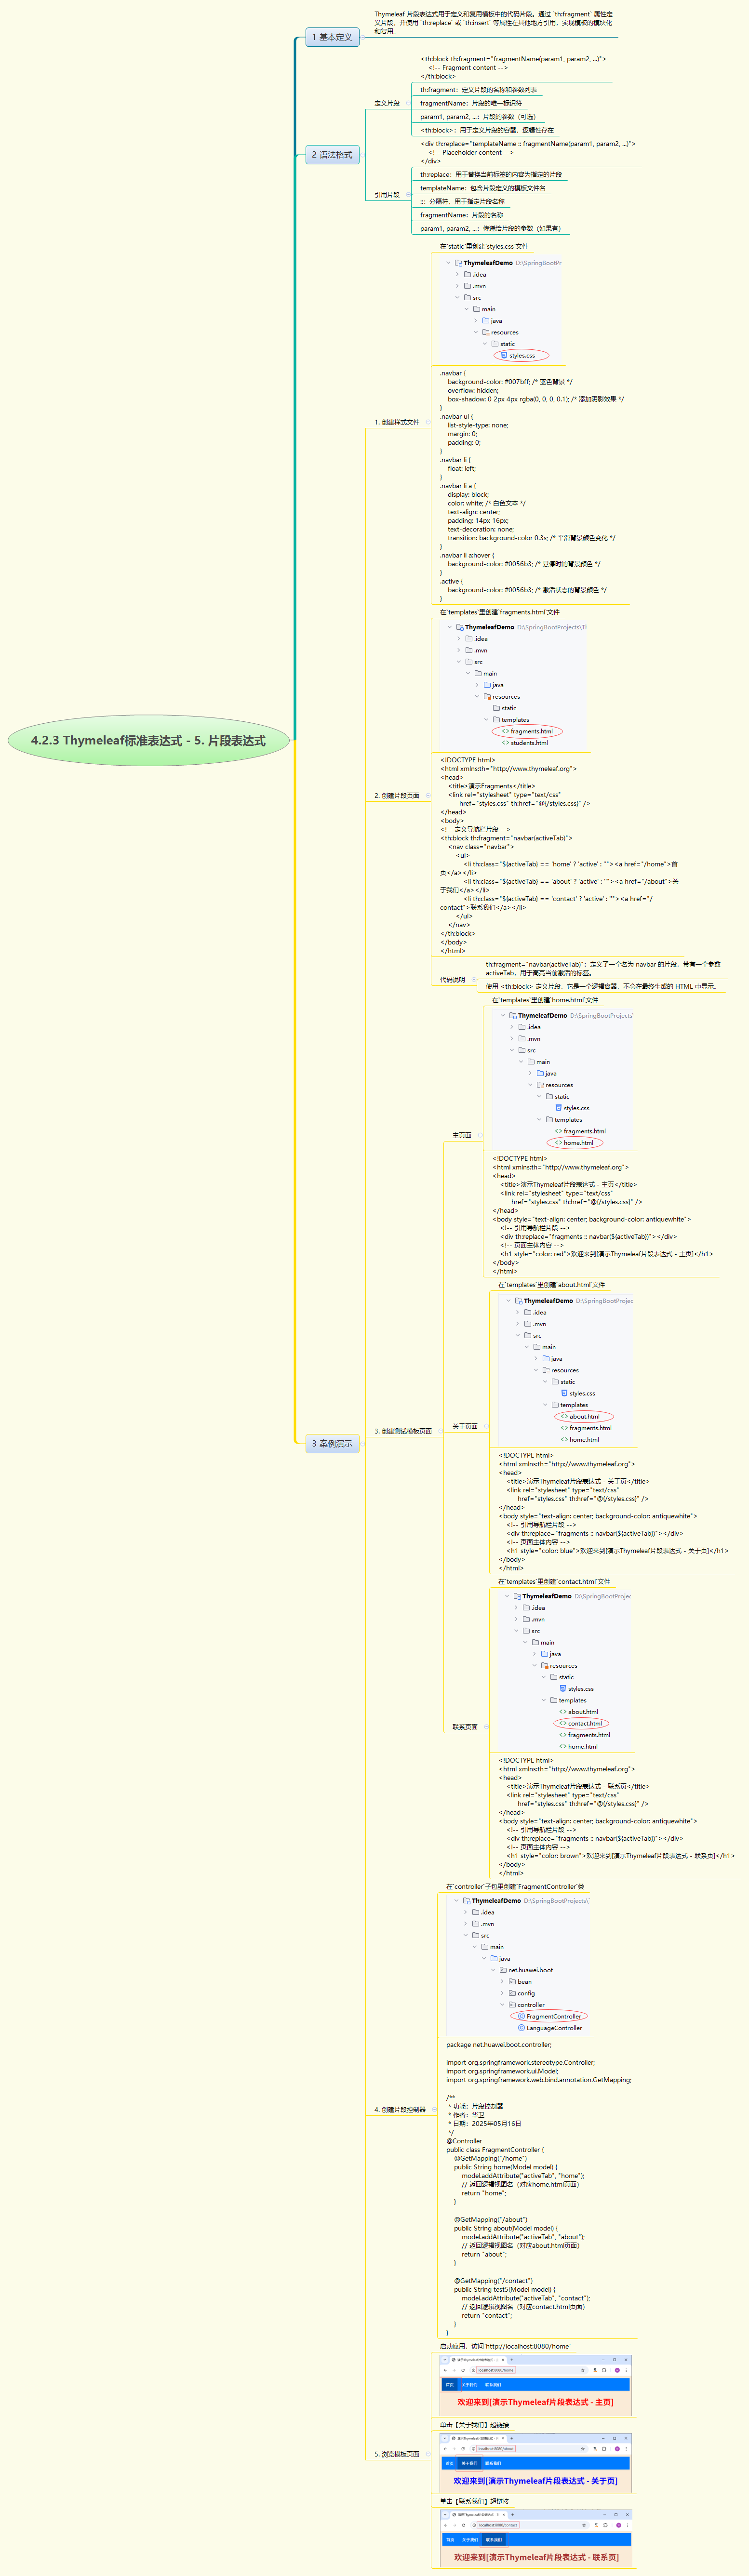
Task: Expand the config package chevron
Action: [502, 1993]
